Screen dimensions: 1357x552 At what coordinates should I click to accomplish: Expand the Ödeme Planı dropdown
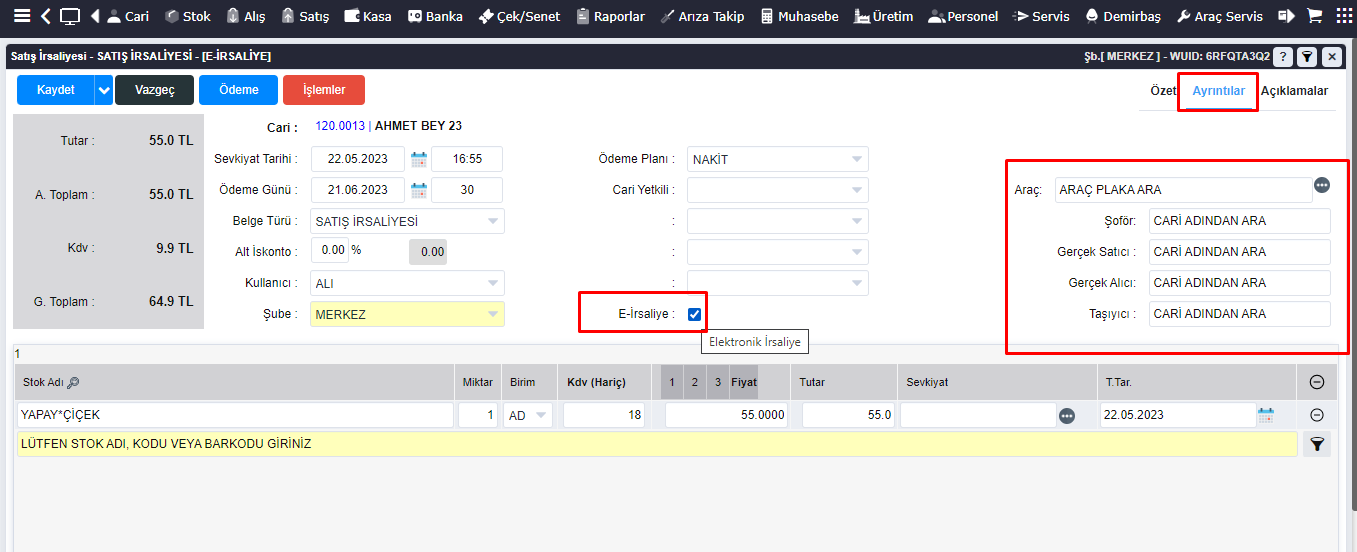pyautogui.click(x=857, y=160)
